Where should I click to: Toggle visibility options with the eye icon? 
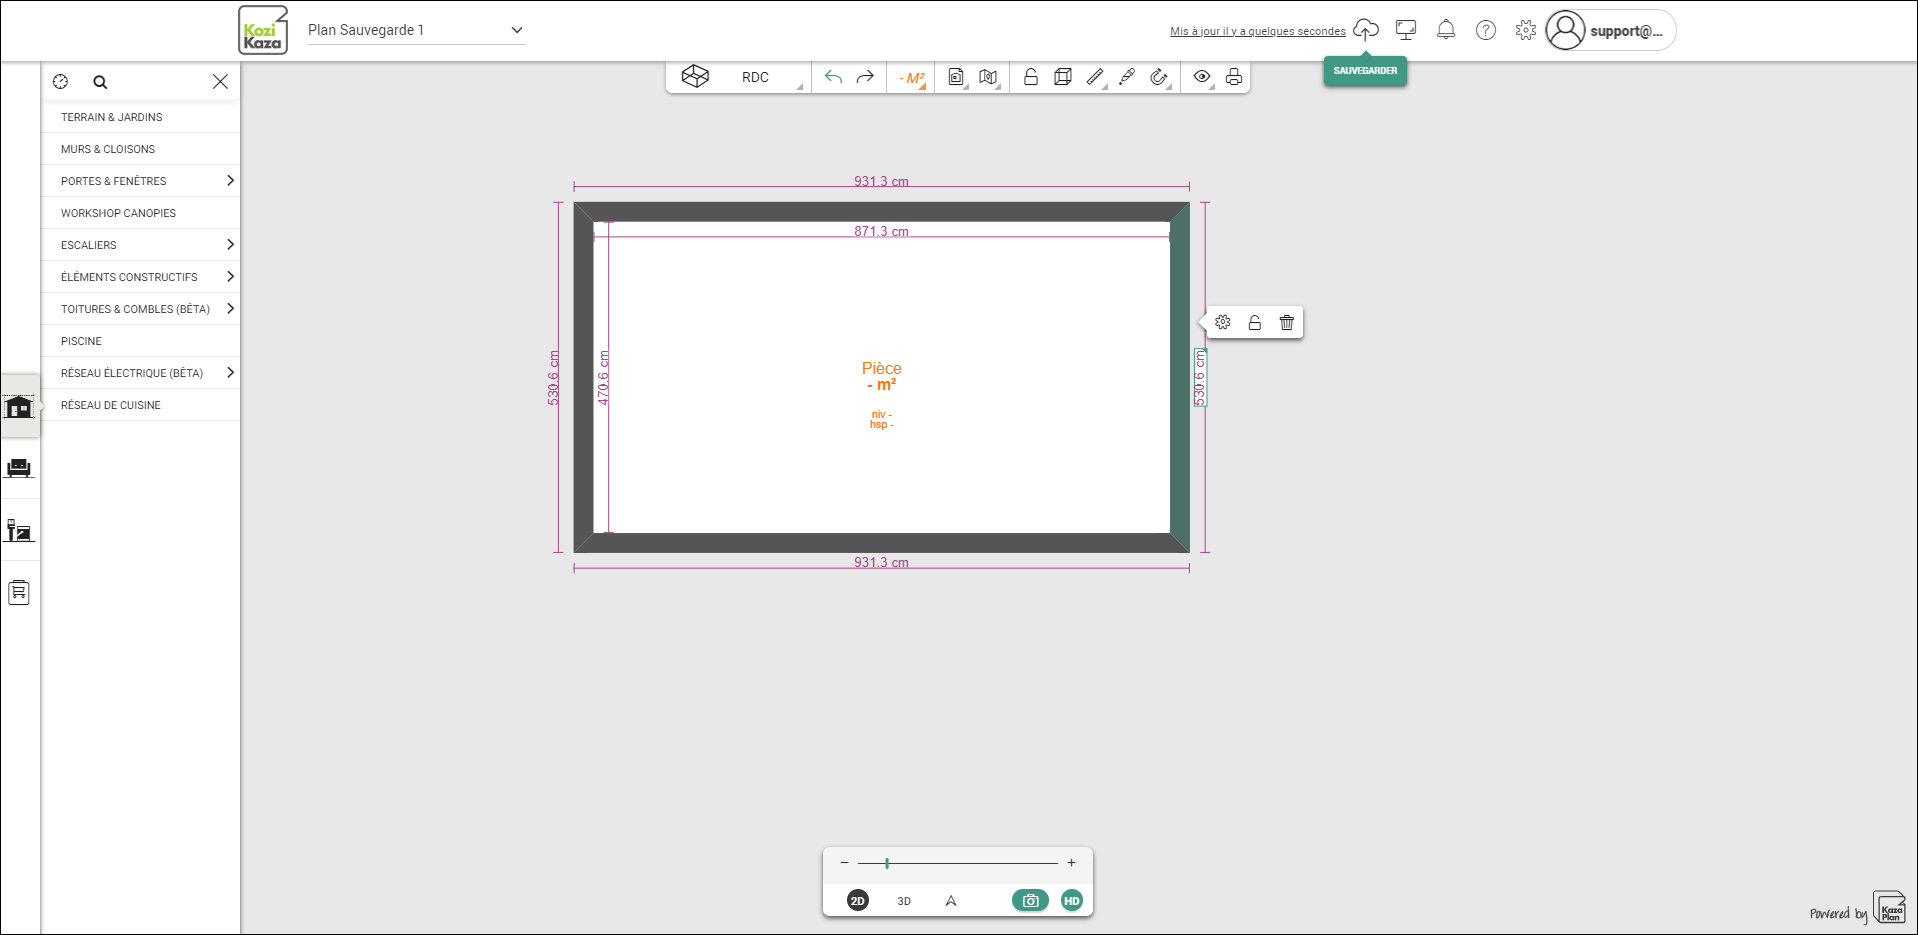coord(1202,77)
